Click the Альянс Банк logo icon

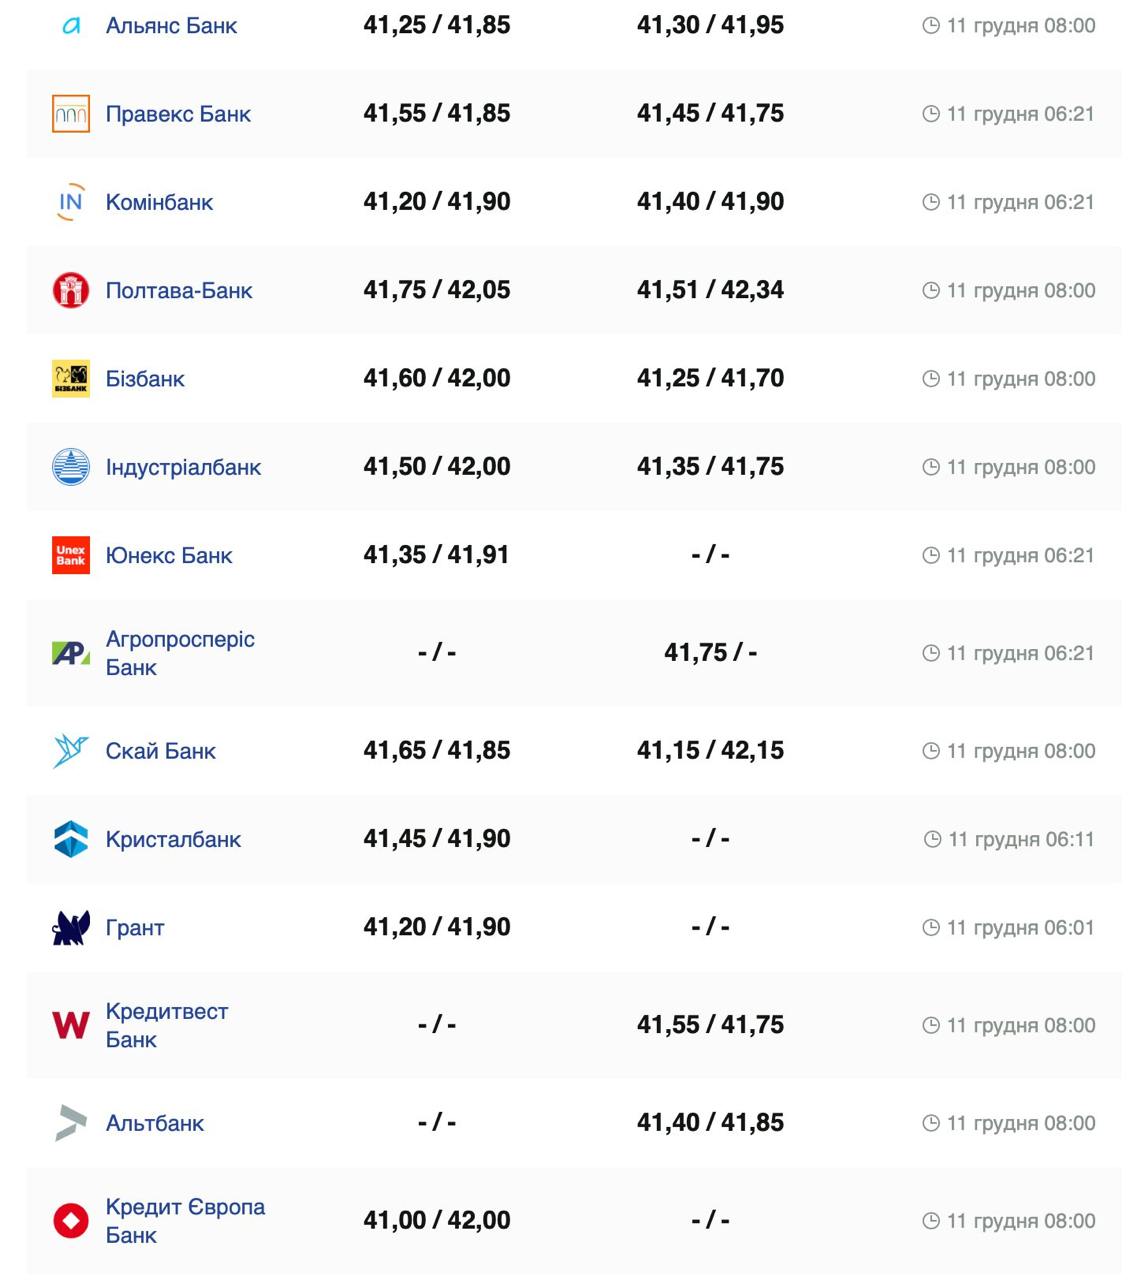click(71, 26)
